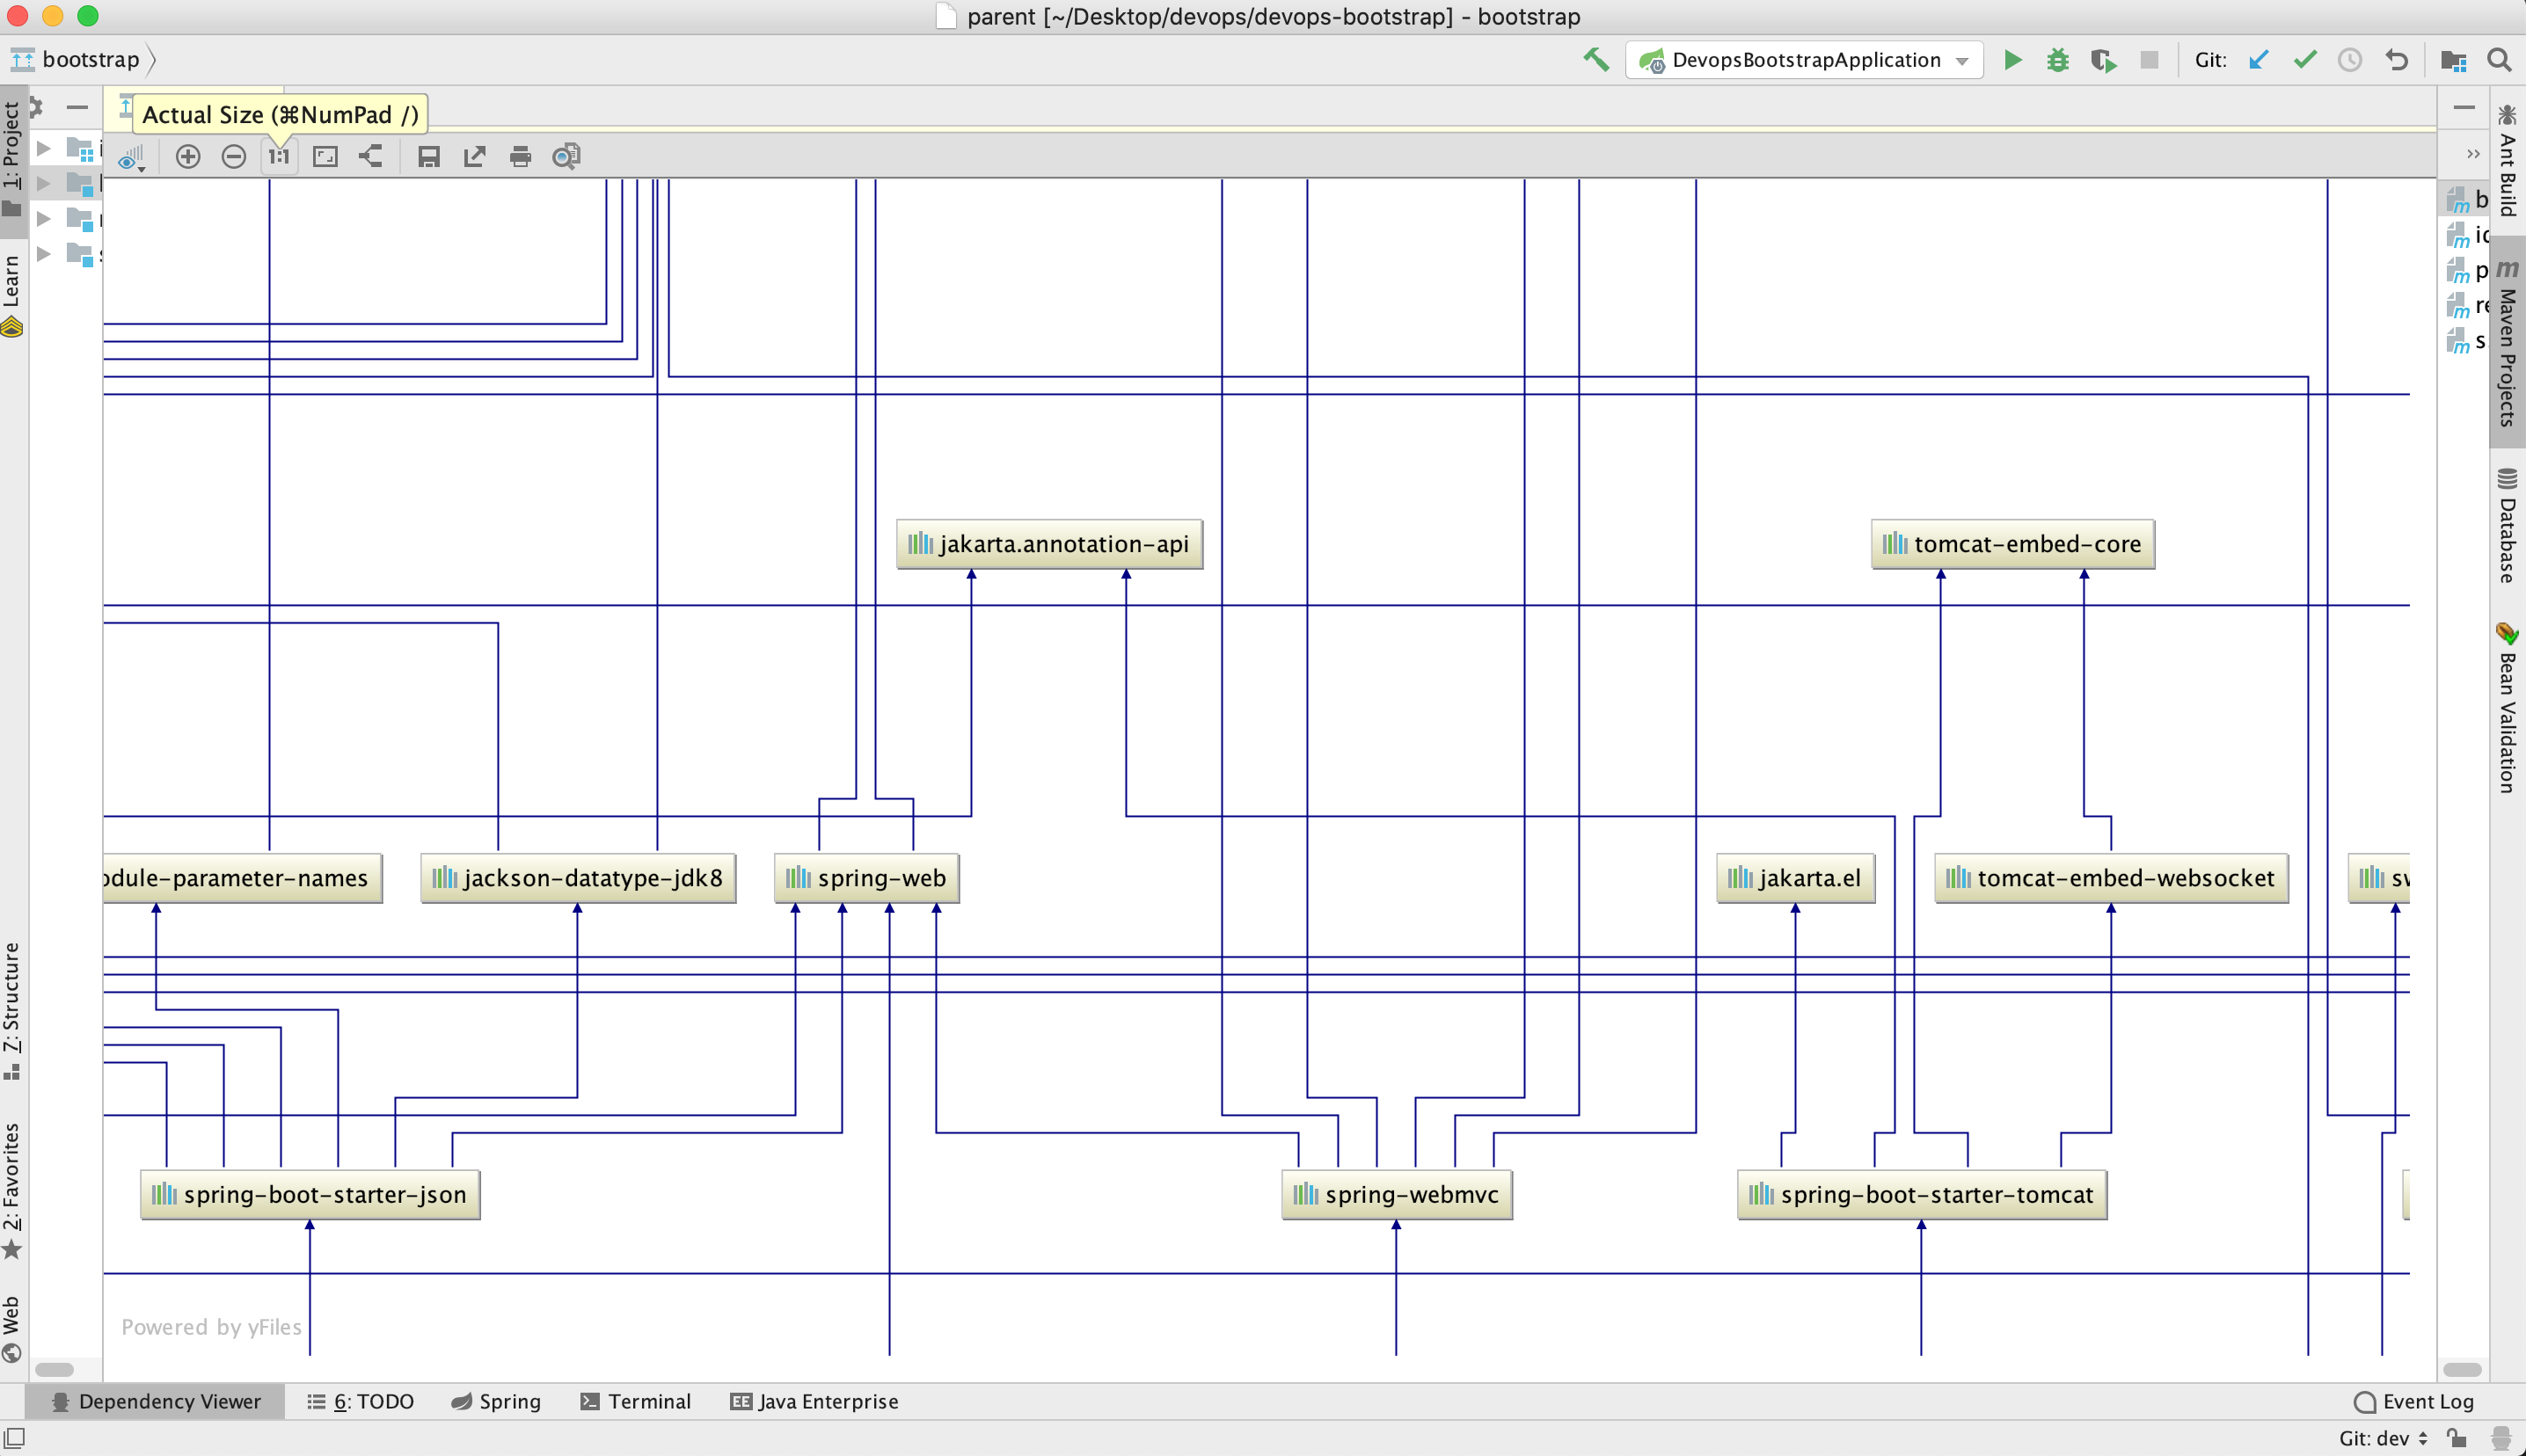This screenshot has height=1456, width=2526.
Task: Apply the current layout icon
Action: click(371, 157)
